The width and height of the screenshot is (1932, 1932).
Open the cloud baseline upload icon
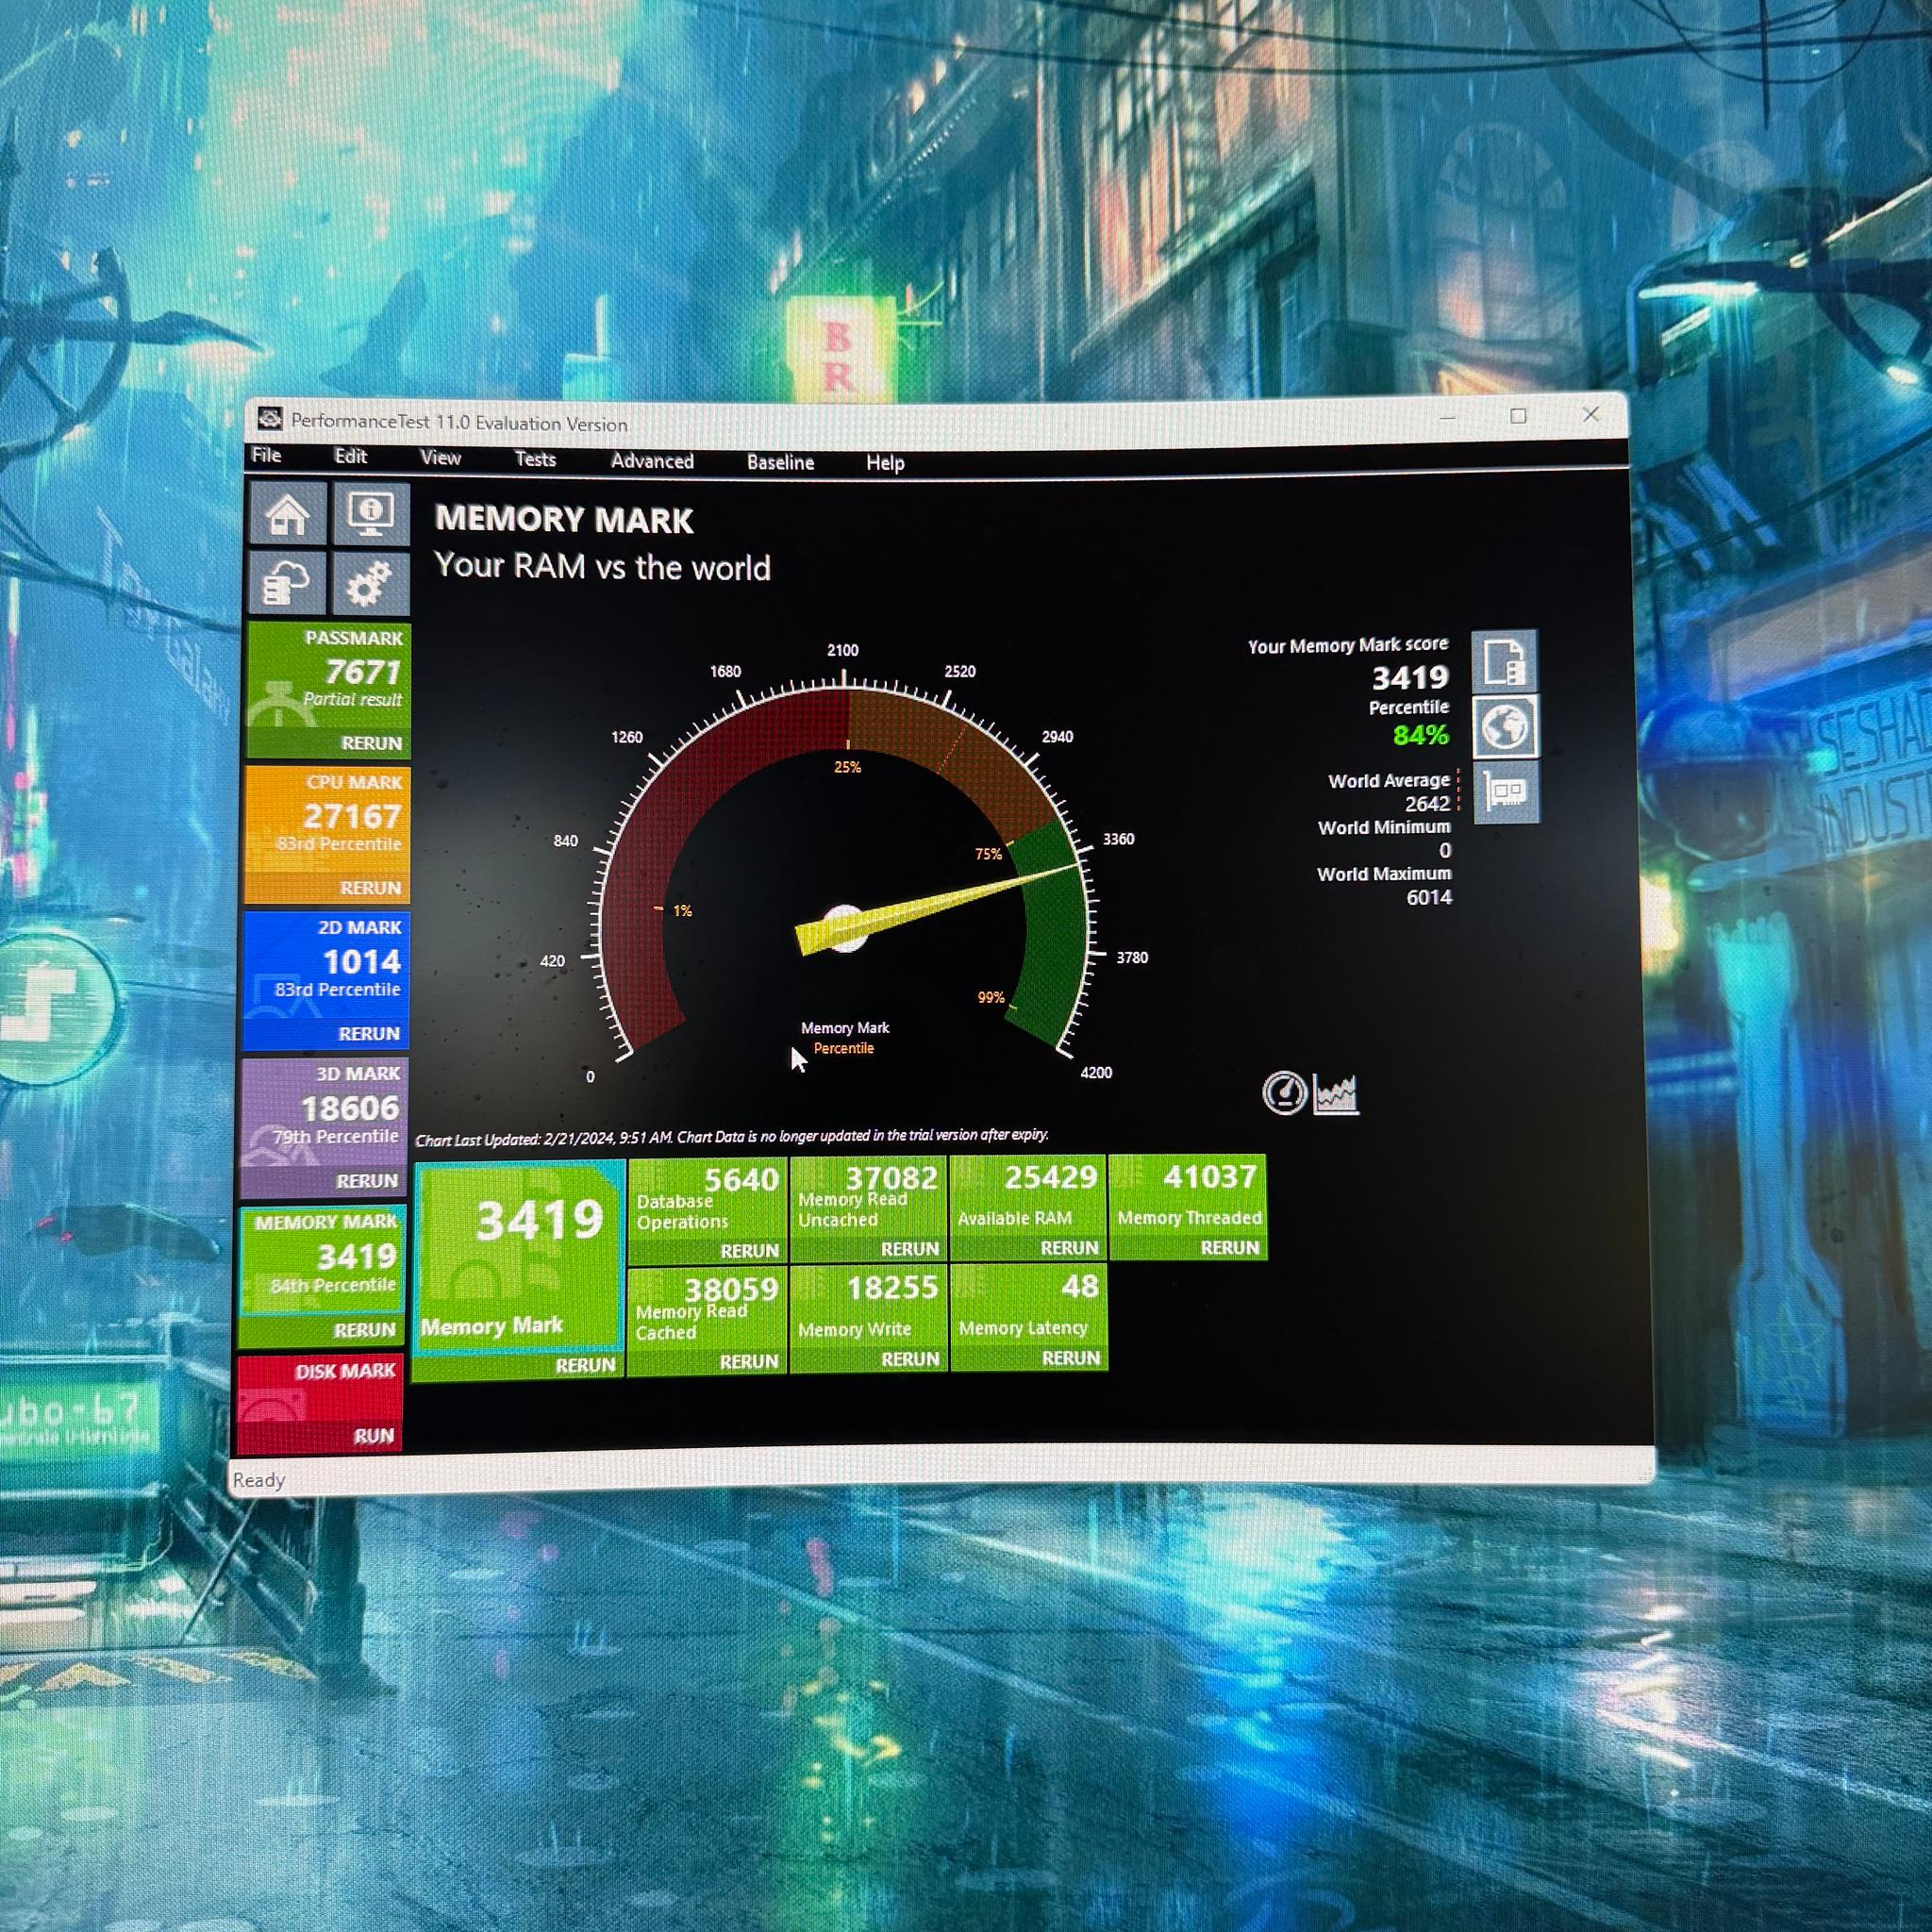tap(287, 582)
